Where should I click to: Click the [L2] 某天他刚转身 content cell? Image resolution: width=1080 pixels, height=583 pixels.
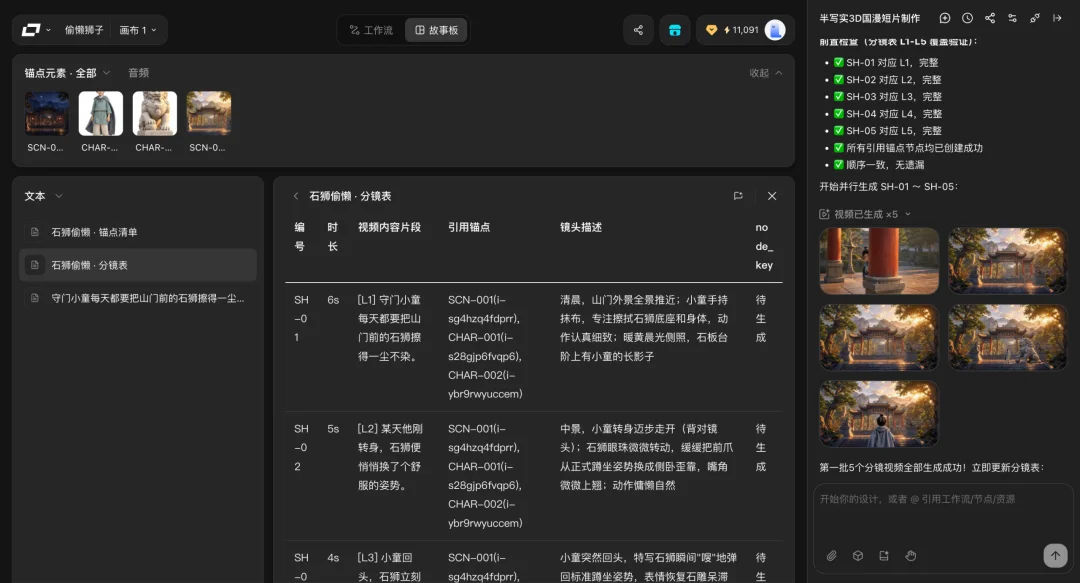coord(390,457)
